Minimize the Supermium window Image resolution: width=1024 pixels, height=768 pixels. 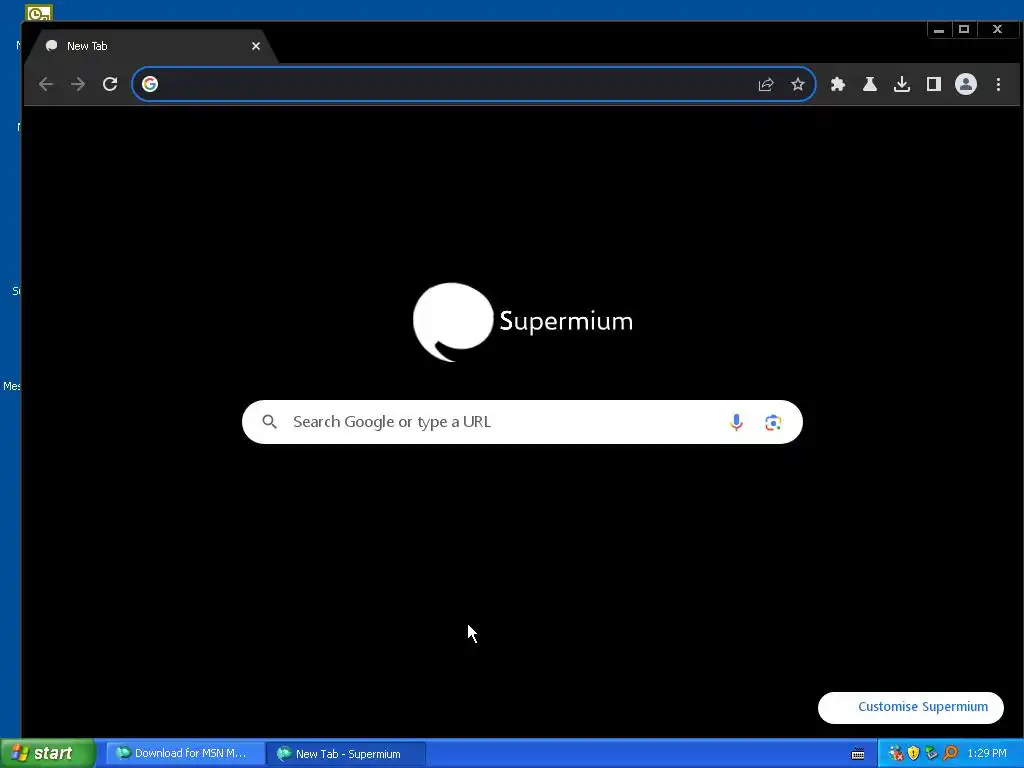(x=938, y=29)
